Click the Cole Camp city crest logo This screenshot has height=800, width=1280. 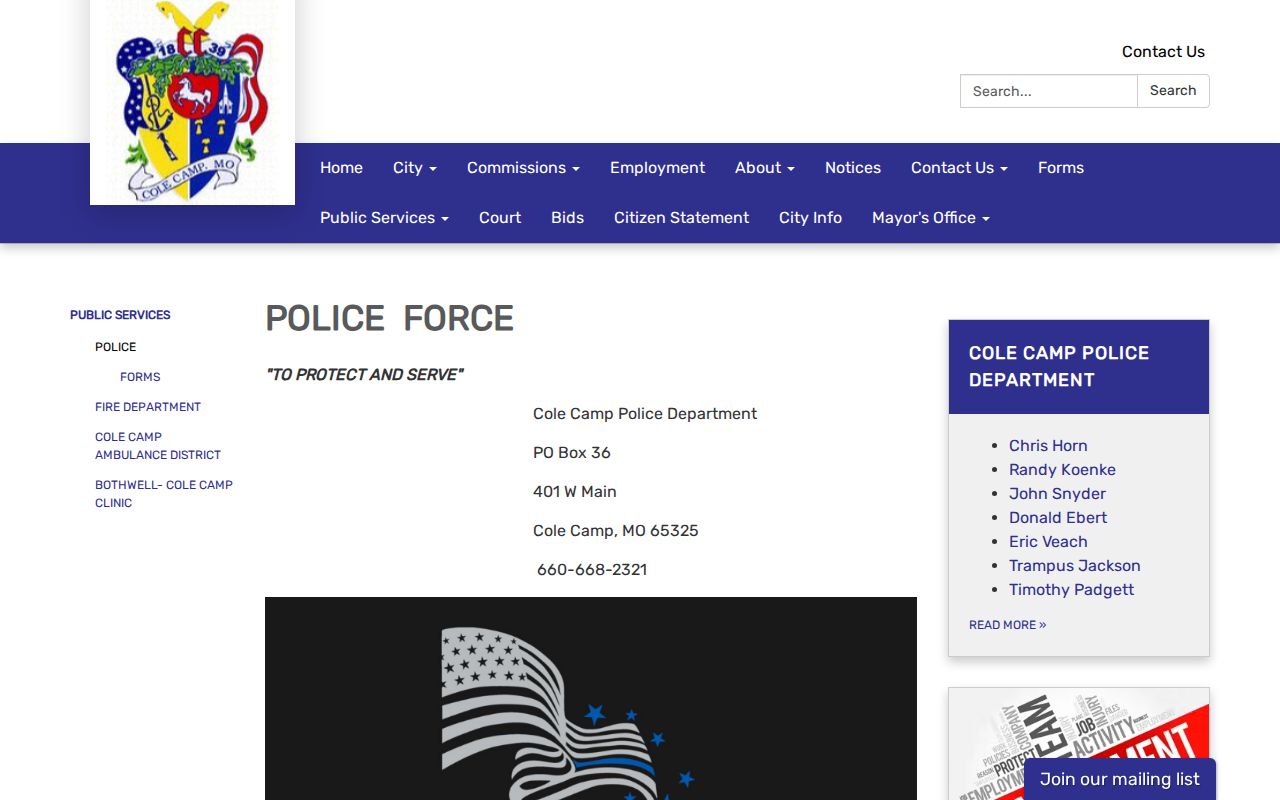tap(192, 102)
